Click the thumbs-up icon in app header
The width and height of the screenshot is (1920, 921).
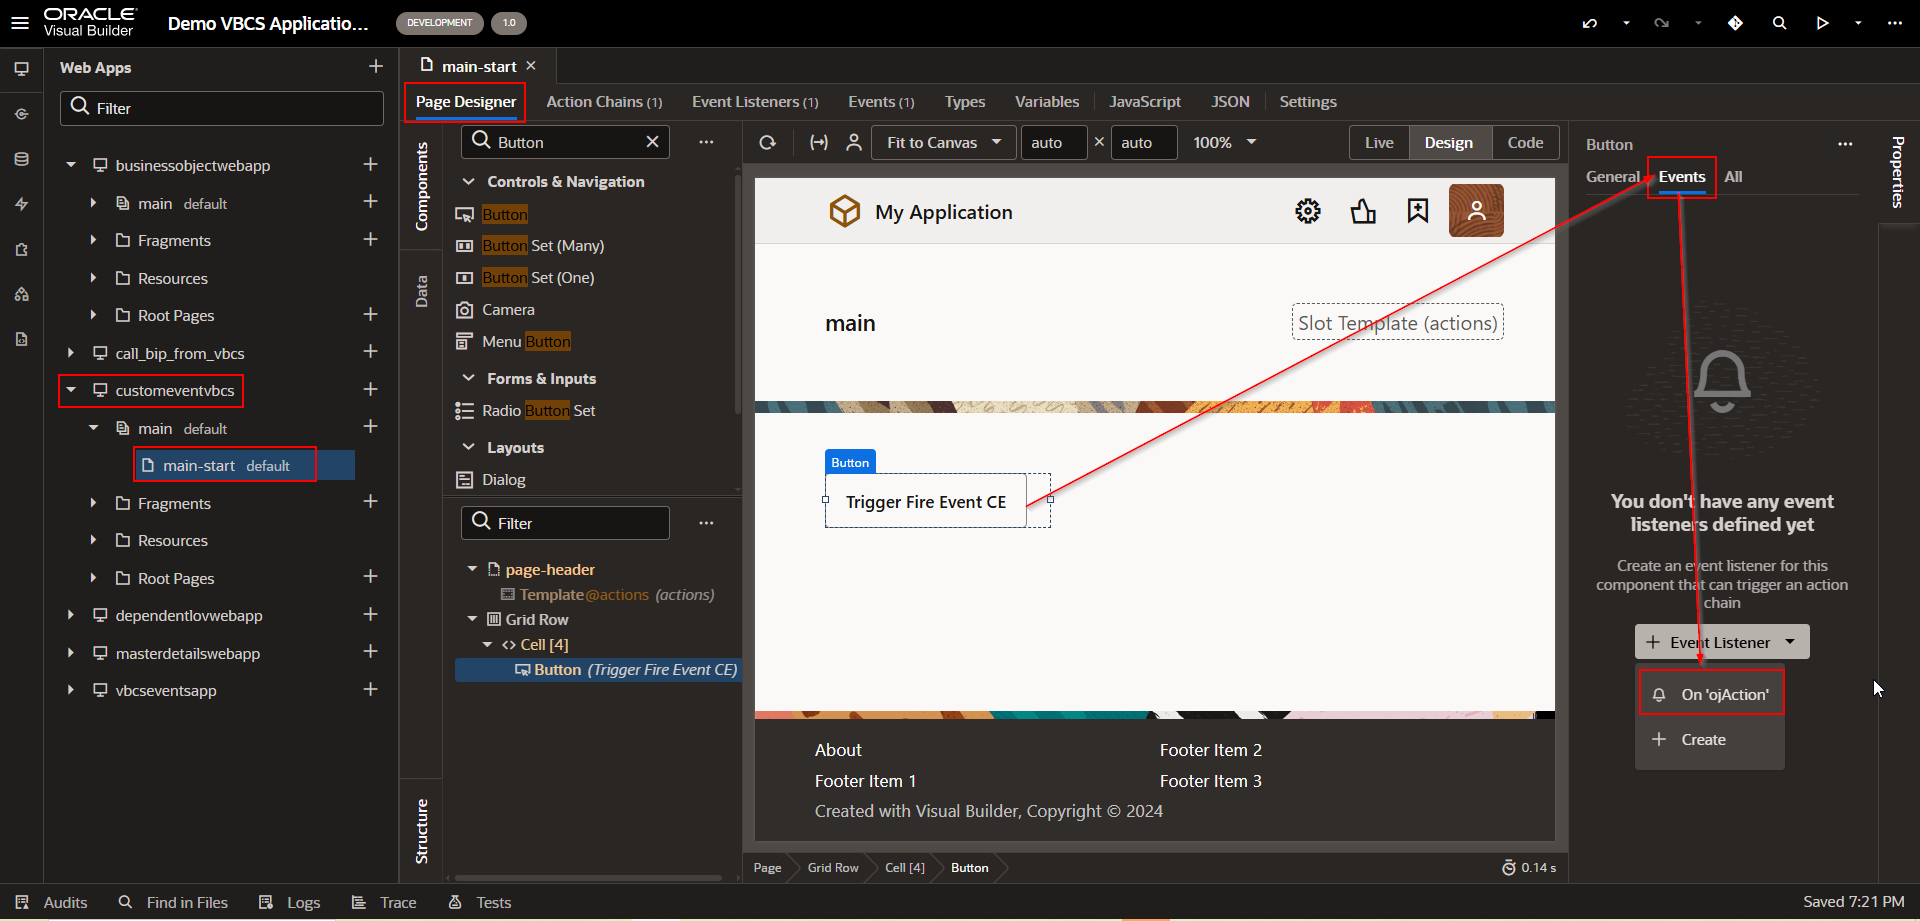pos(1363,211)
